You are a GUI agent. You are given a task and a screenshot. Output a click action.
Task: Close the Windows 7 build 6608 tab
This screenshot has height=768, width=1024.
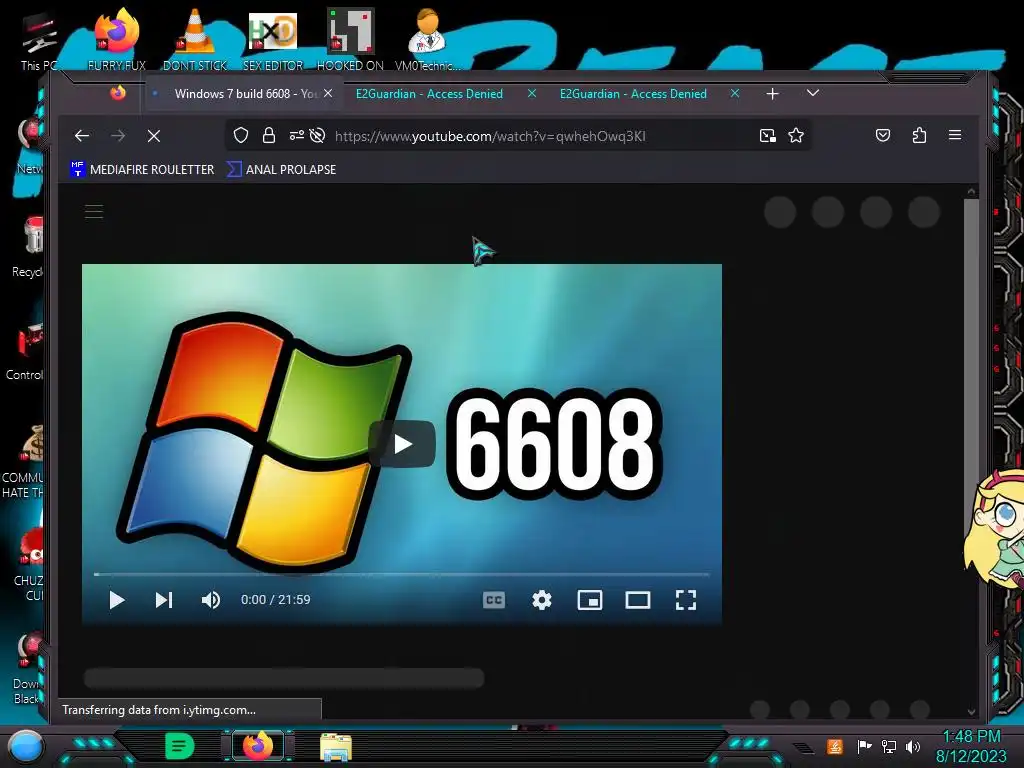click(x=328, y=93)
